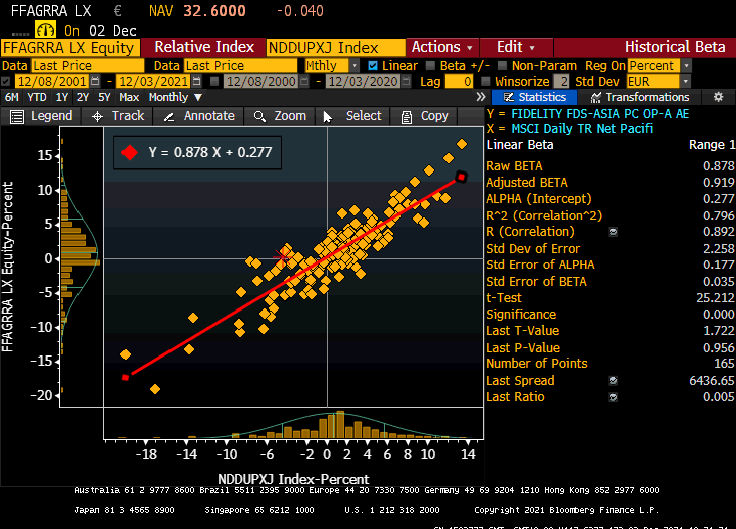Click the Transformations chart icon
The width and height of the screenshot is (736, 529).
[596, 97]
